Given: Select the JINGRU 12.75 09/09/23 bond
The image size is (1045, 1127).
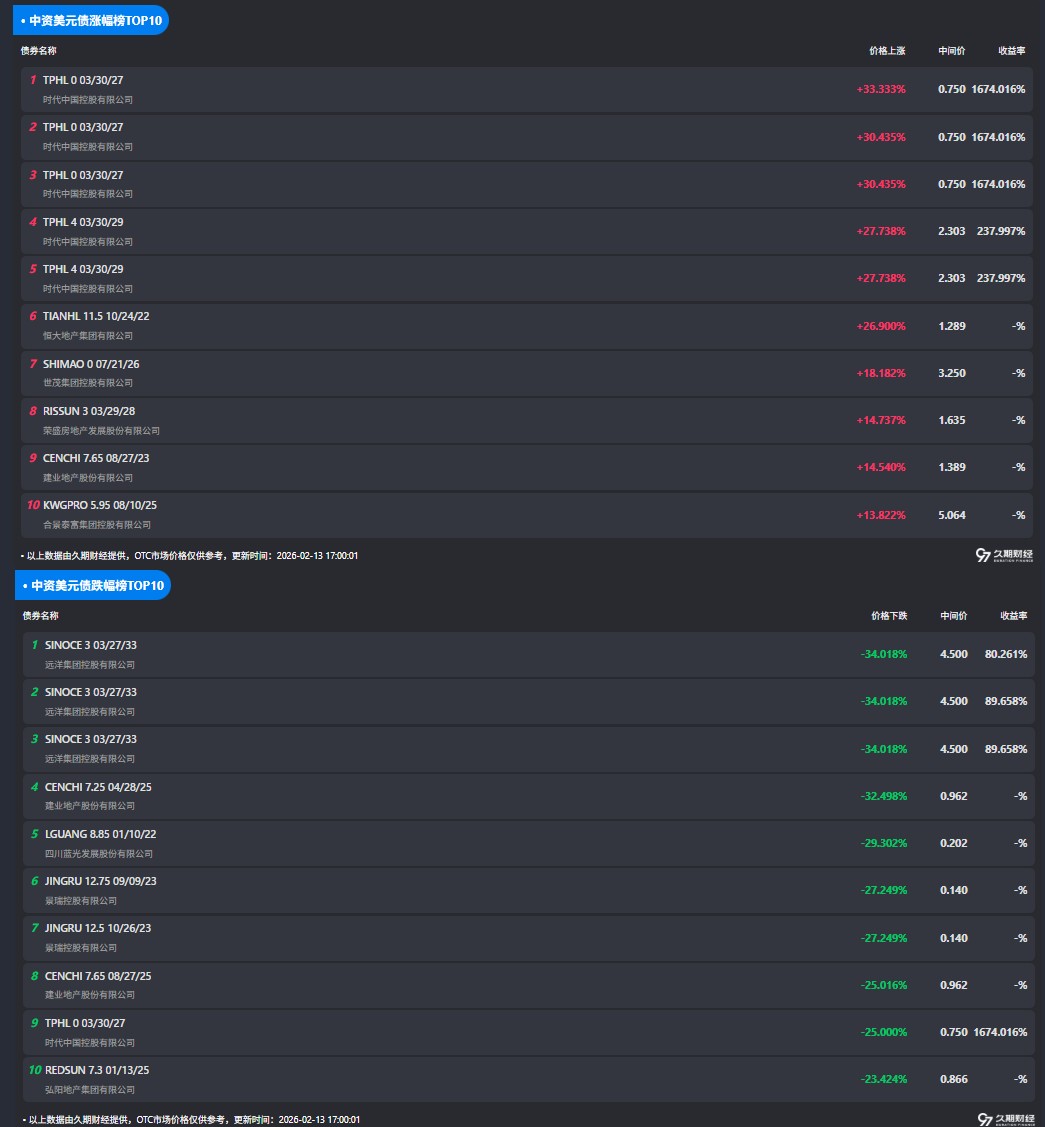Looking at the screenshot, I should tap(100, 881).
